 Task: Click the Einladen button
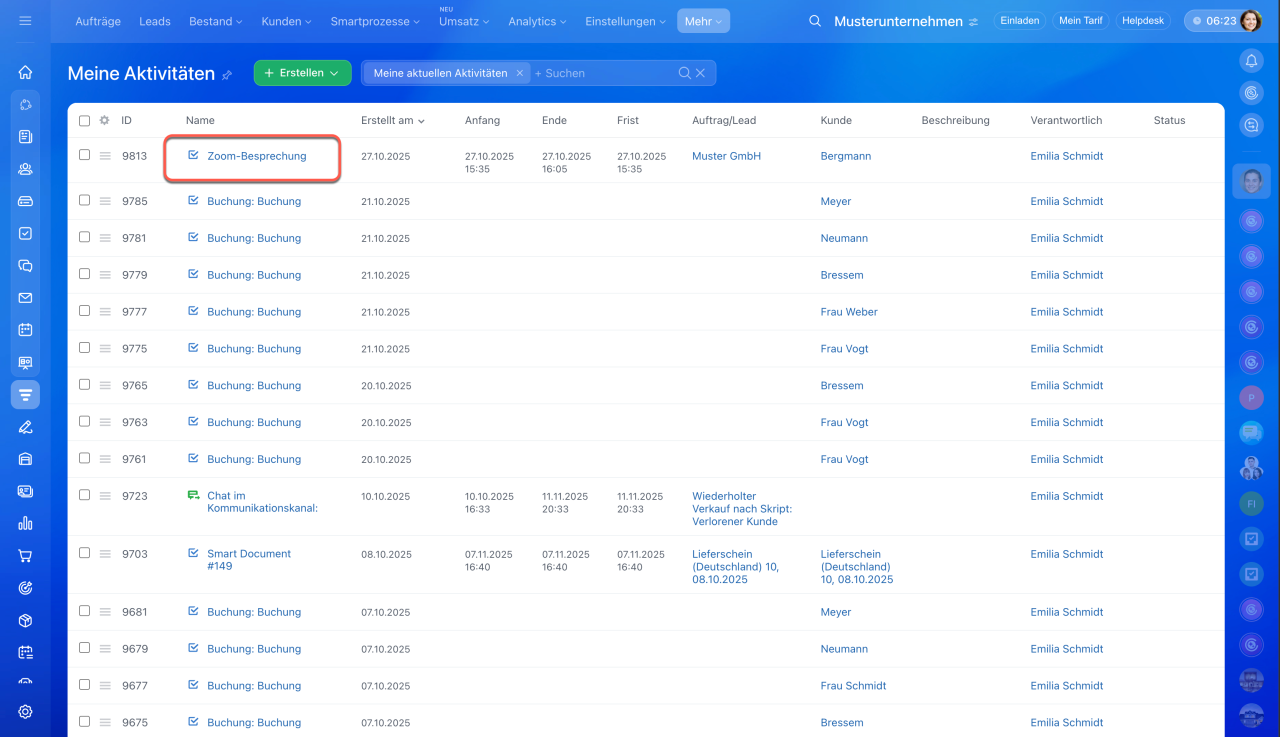click(1020, 21)
